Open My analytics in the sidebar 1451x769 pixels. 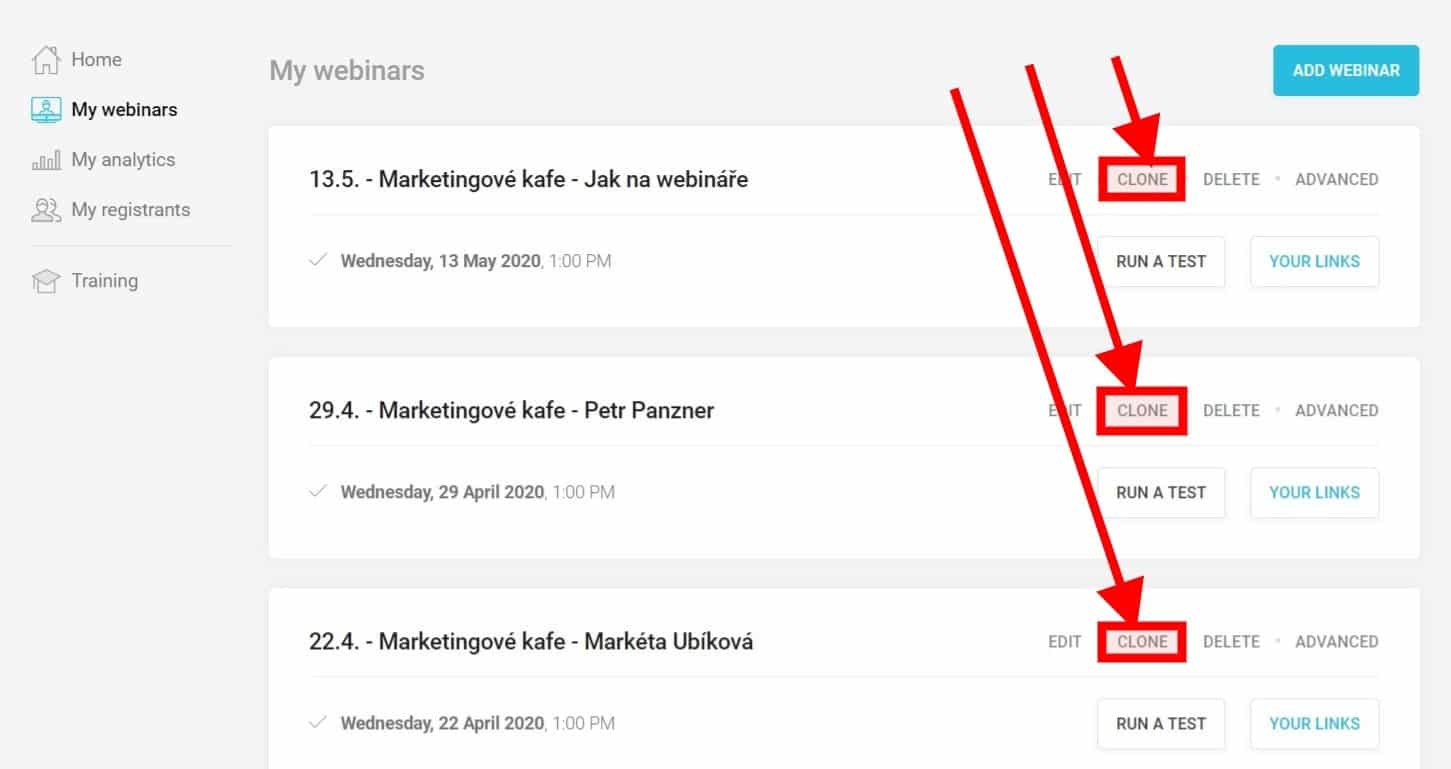click(123, 160)
